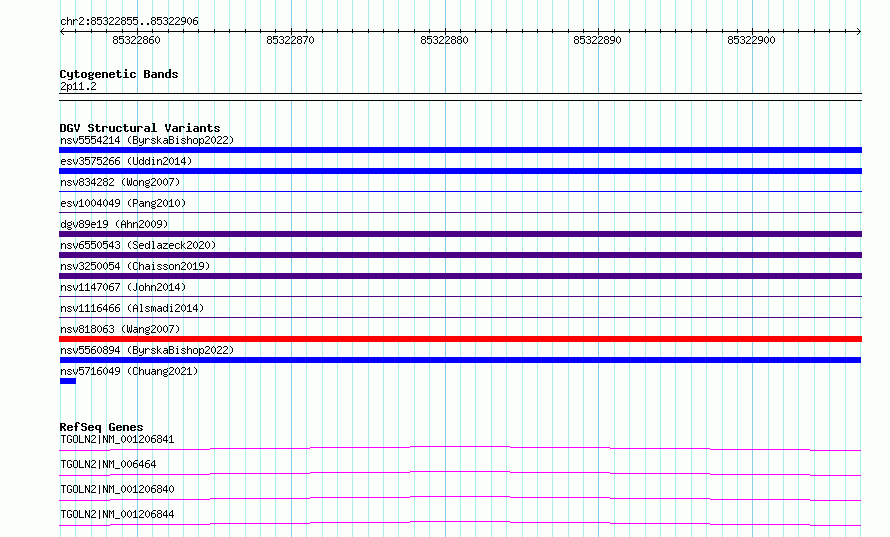Click the RefSeq Genes track title
Viewport: 890px width, 537px height.
101,427
